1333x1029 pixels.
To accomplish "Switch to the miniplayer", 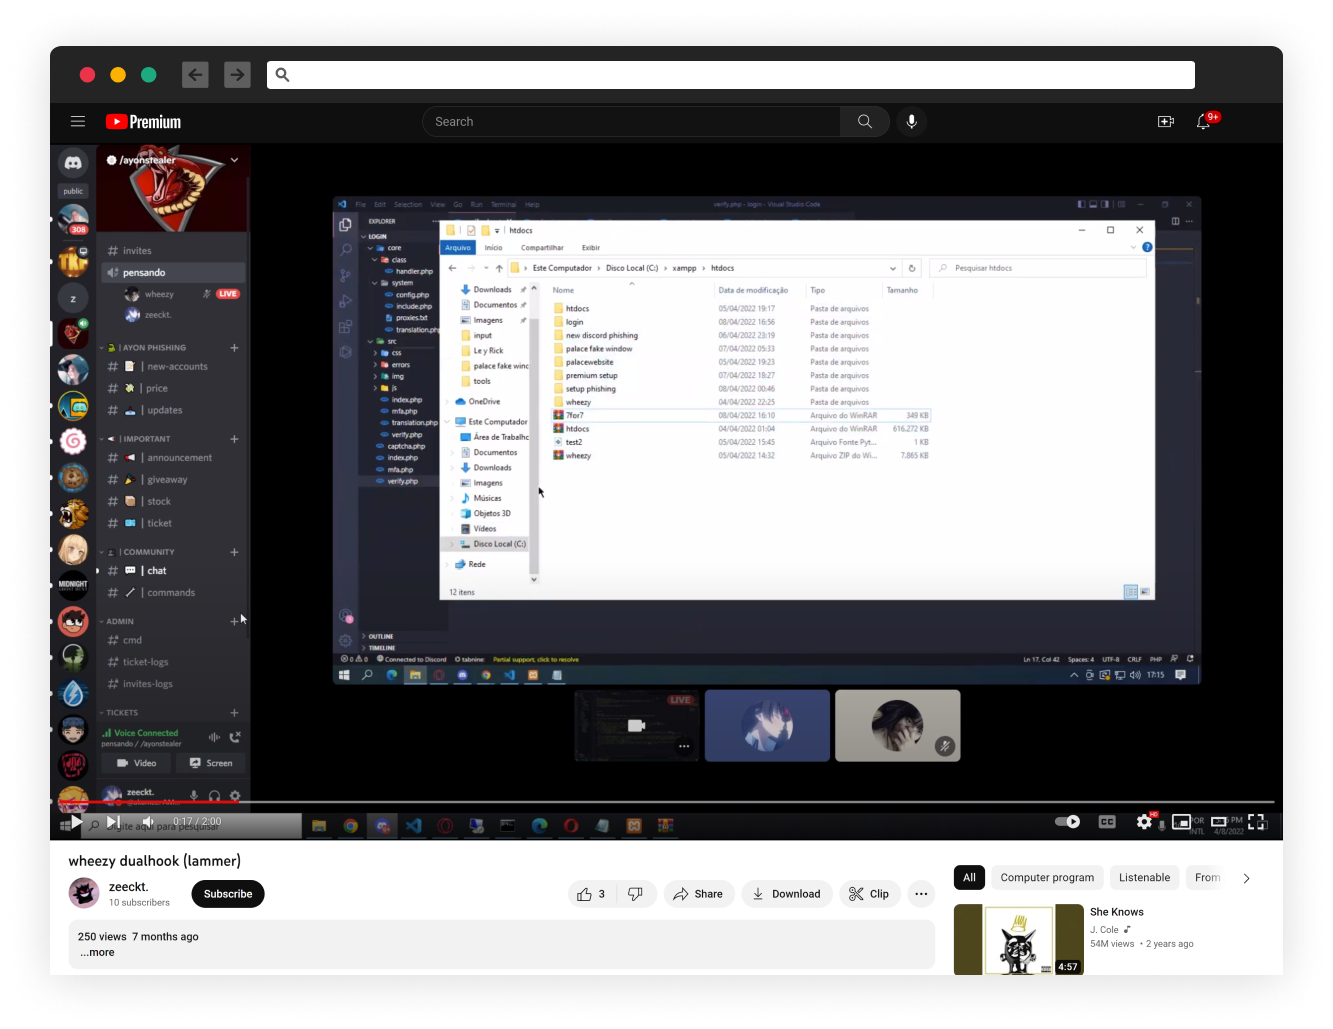I will pos(1181,822).
